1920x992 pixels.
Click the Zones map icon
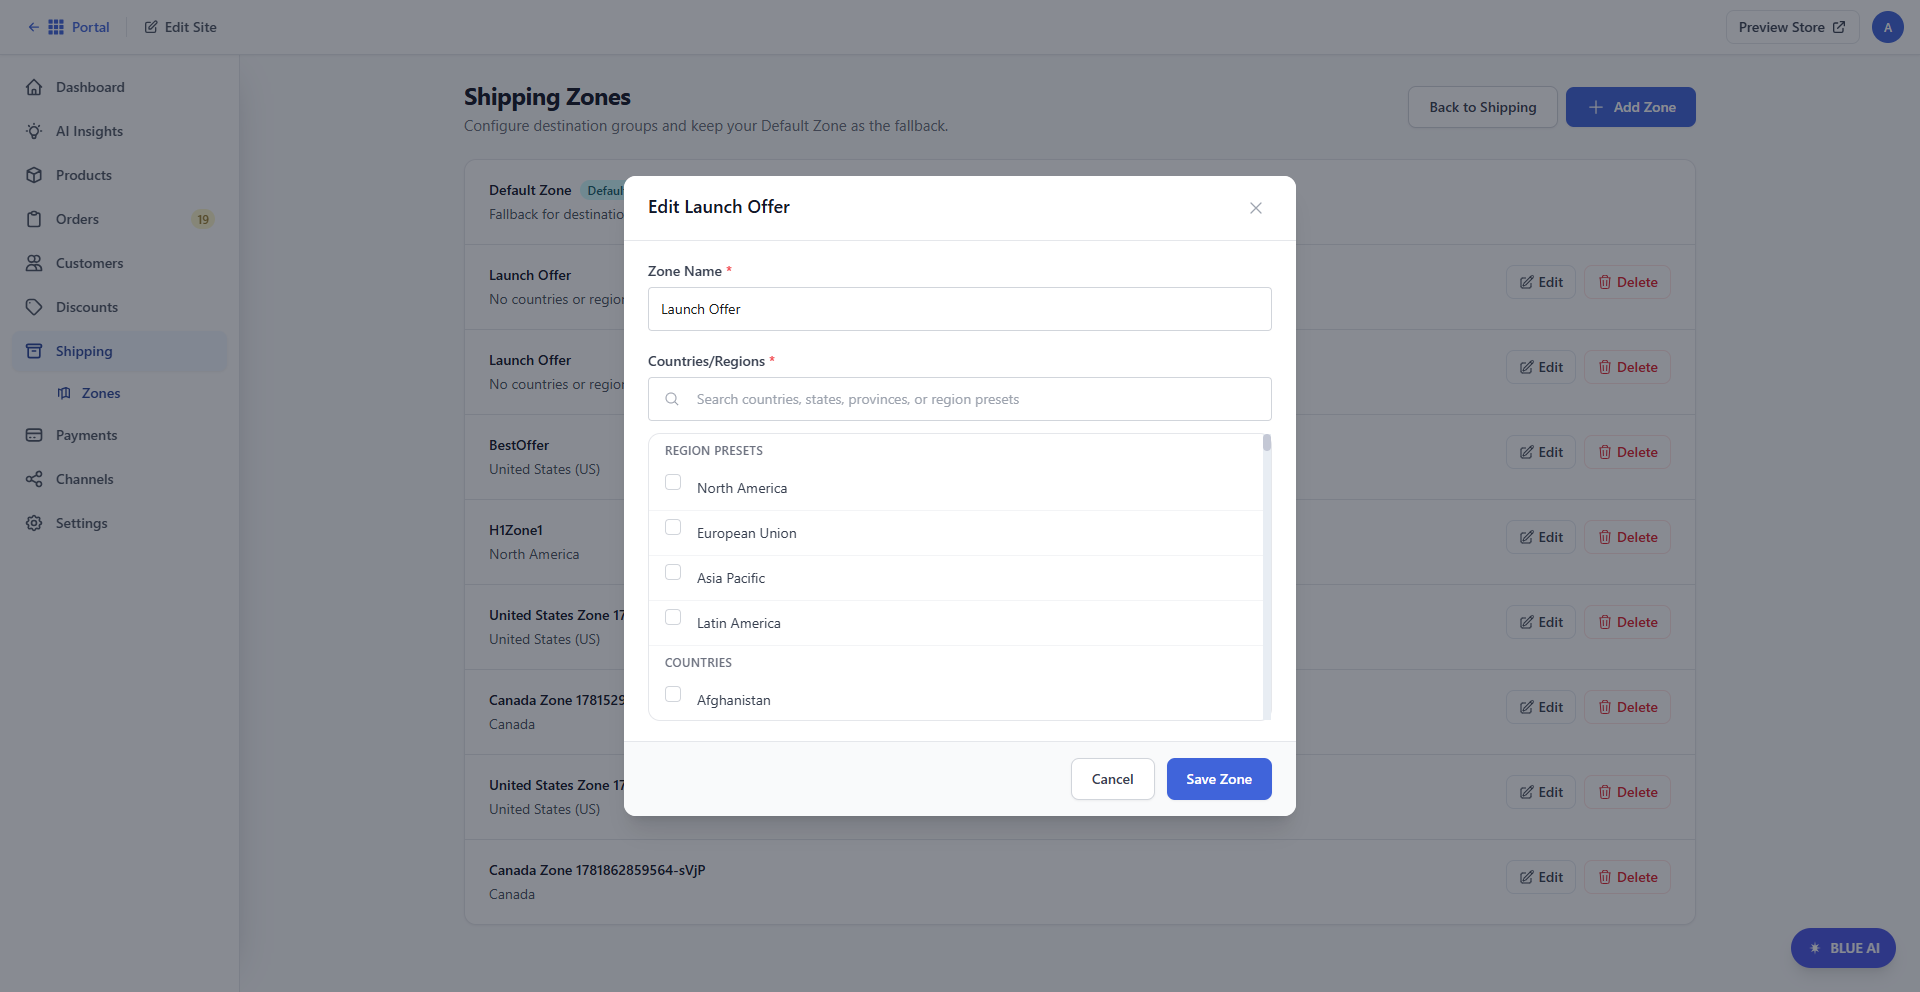(x=64, y=393)
